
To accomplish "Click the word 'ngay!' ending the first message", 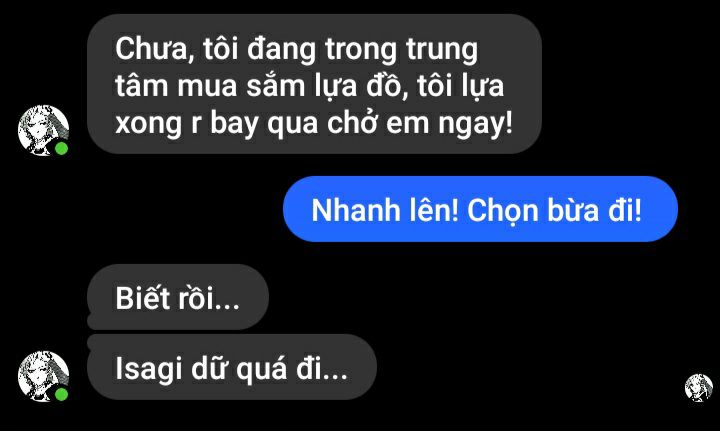I will tap(475, 124).
